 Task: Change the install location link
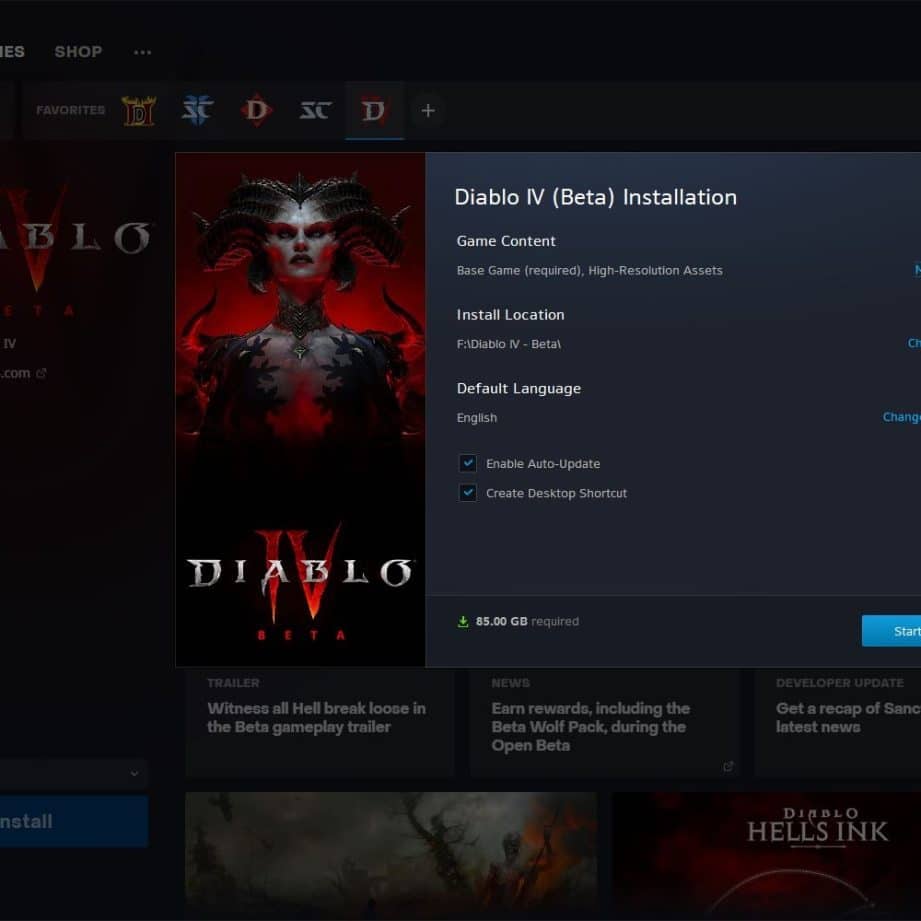pos(914,343)
